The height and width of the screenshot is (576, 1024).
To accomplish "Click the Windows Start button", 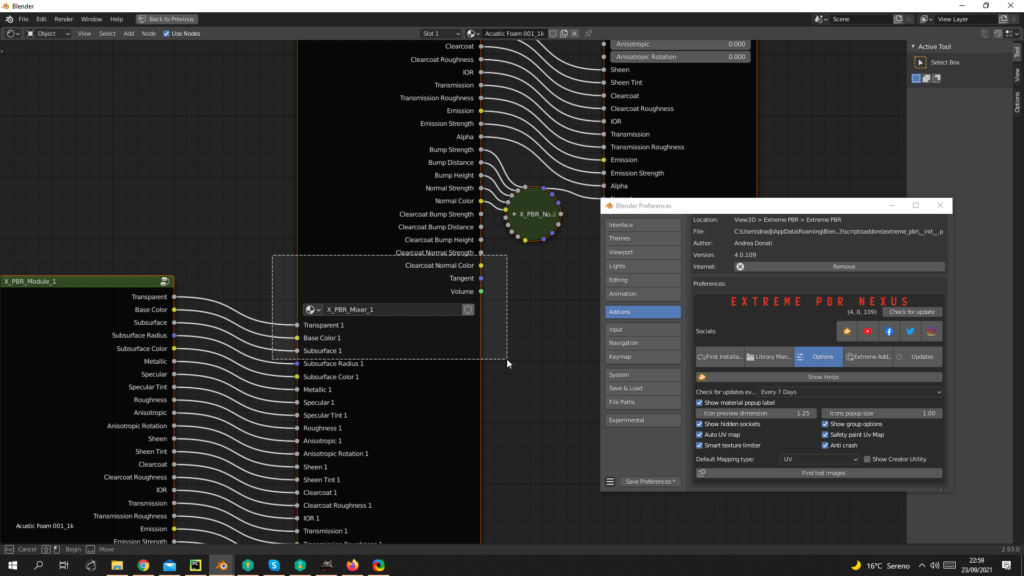I will [x=12, y=566].
